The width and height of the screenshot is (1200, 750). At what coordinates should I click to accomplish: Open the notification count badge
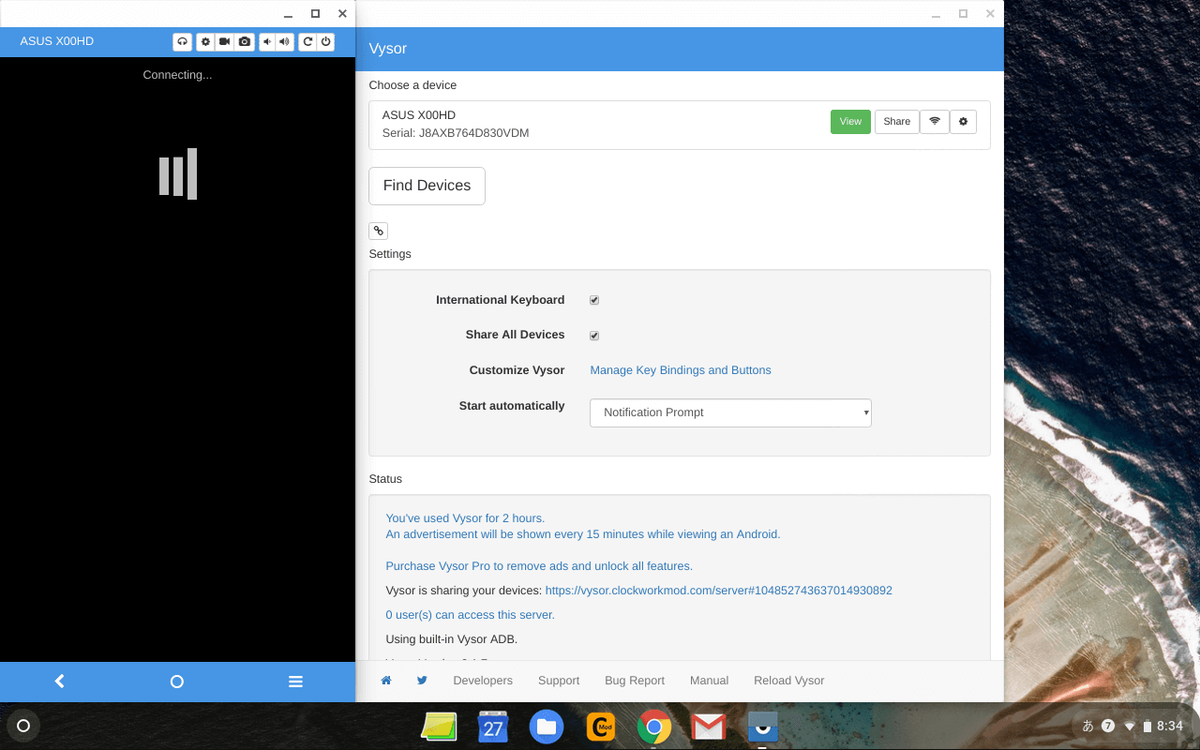coord(1108,726)
